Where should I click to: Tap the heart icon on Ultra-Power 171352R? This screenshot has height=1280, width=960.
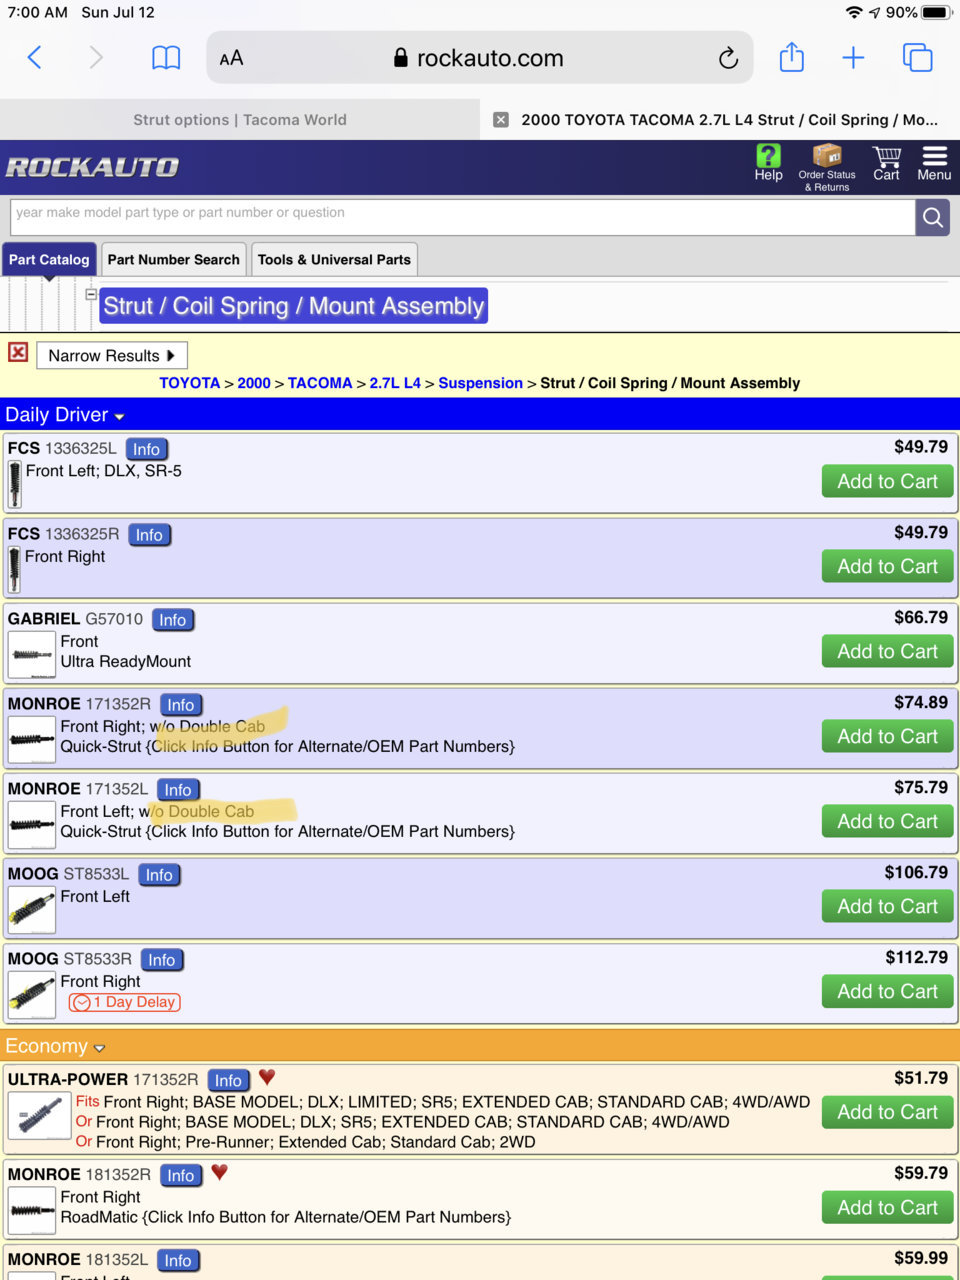267,1077
